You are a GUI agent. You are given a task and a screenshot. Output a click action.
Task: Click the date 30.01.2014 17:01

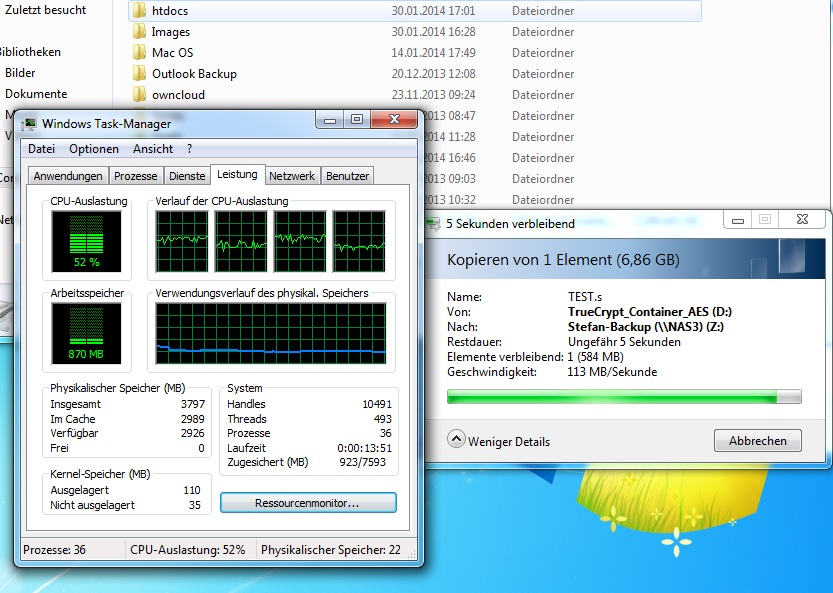coord(434,11)
